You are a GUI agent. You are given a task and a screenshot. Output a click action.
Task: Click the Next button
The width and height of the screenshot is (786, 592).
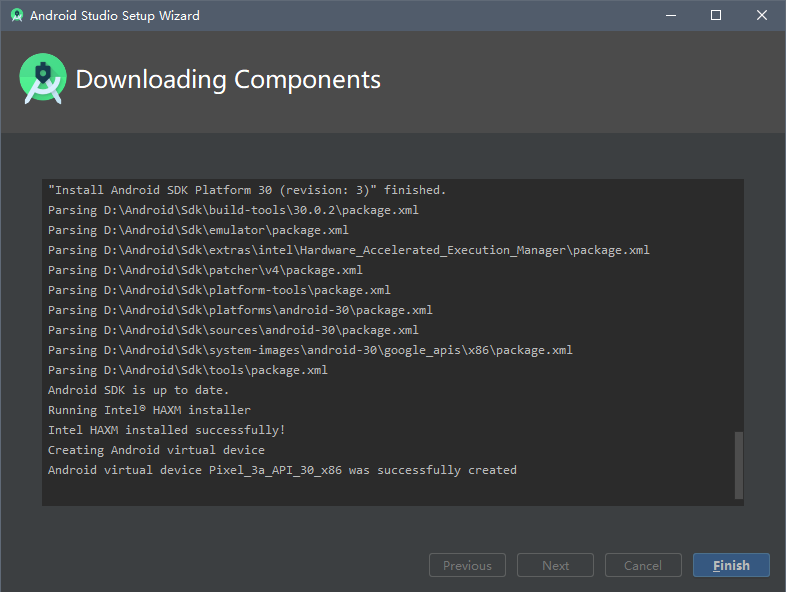[x=555, y=565]
